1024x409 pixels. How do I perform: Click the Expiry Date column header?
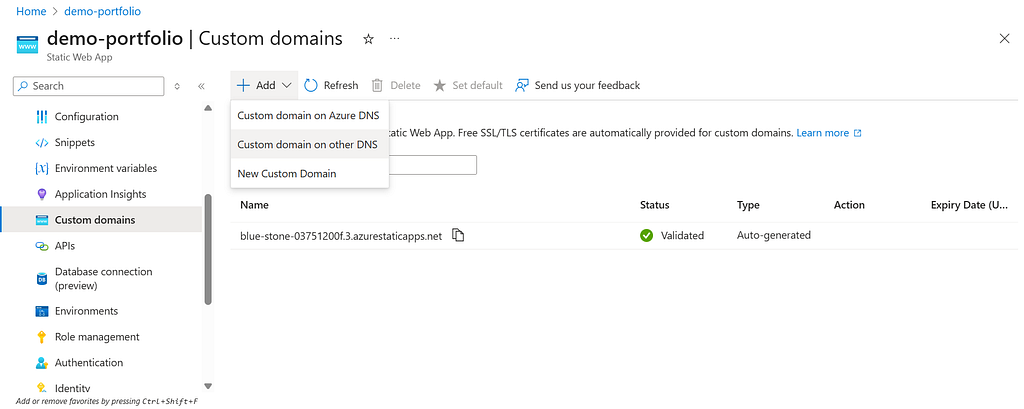tap(969, 204)
